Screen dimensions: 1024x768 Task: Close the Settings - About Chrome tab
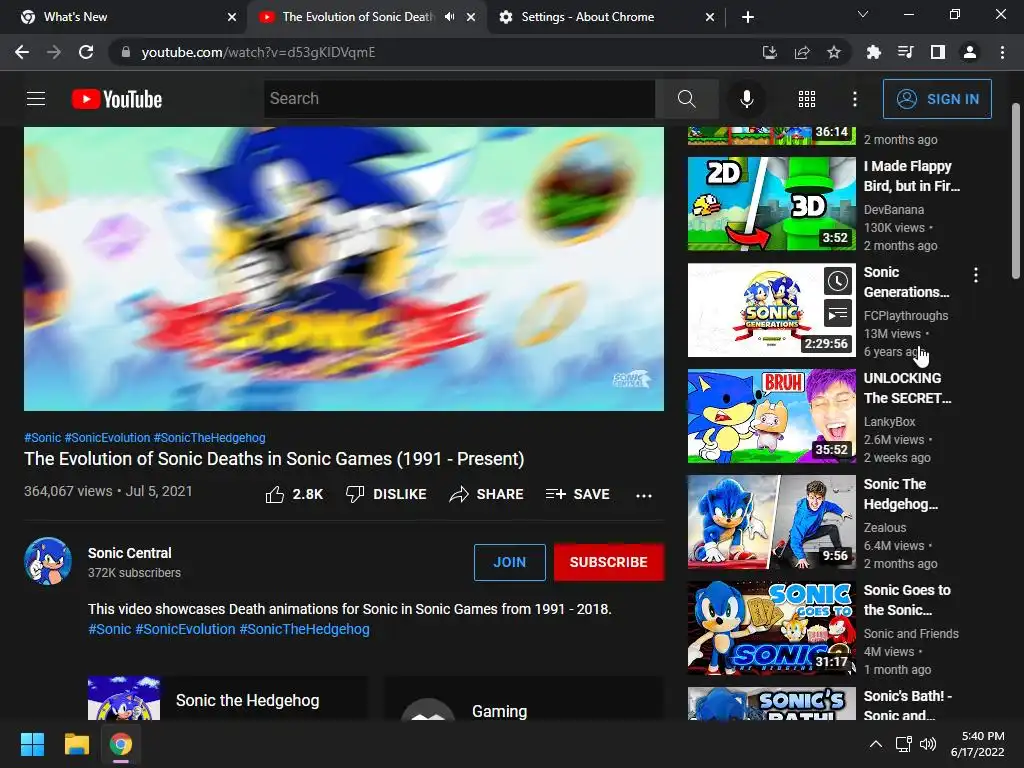tap(710, 18)
